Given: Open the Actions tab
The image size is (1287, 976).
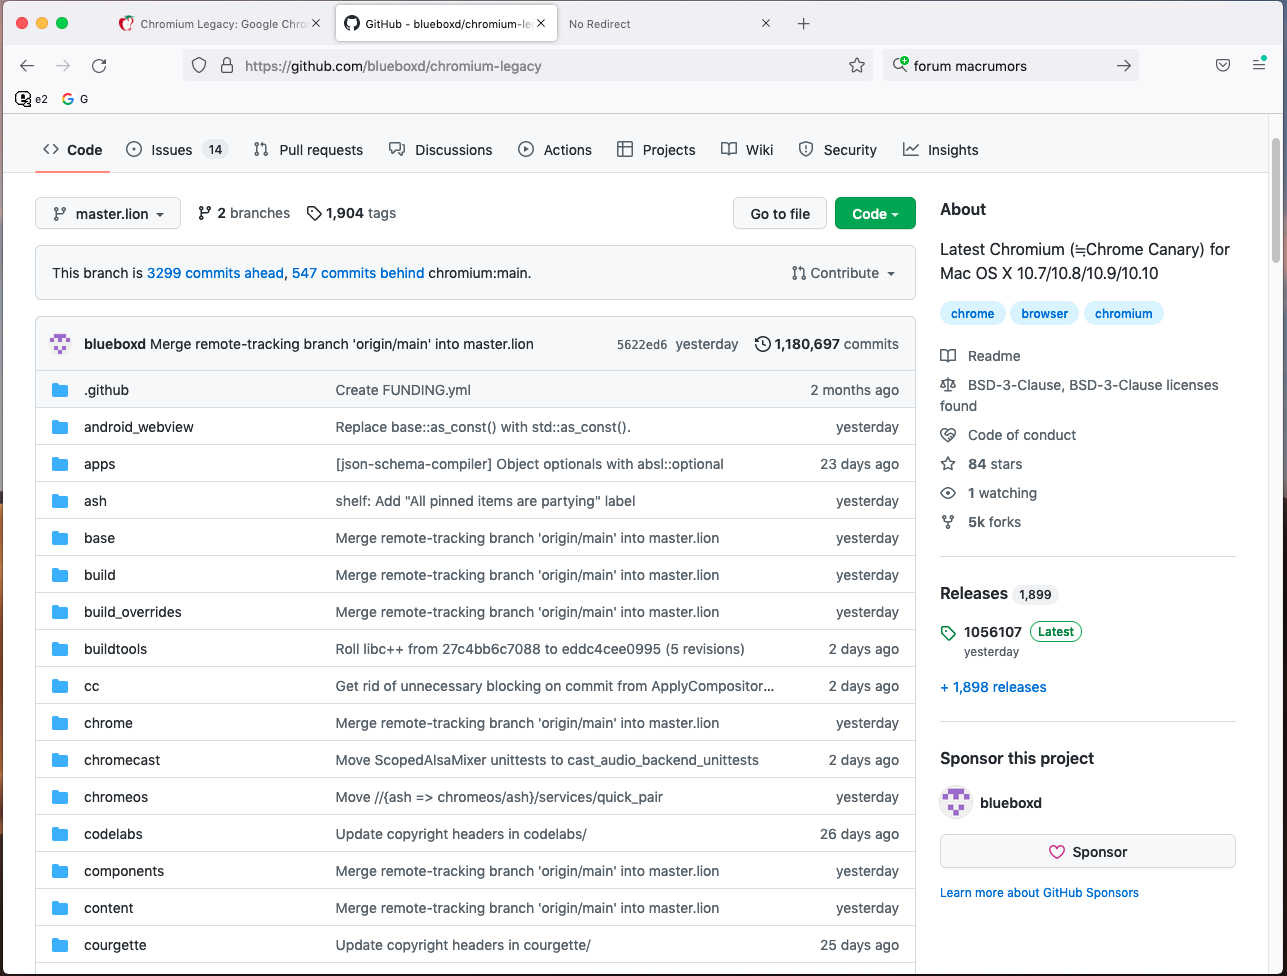Looking at the screenshot, I should (x=555, y=150).
